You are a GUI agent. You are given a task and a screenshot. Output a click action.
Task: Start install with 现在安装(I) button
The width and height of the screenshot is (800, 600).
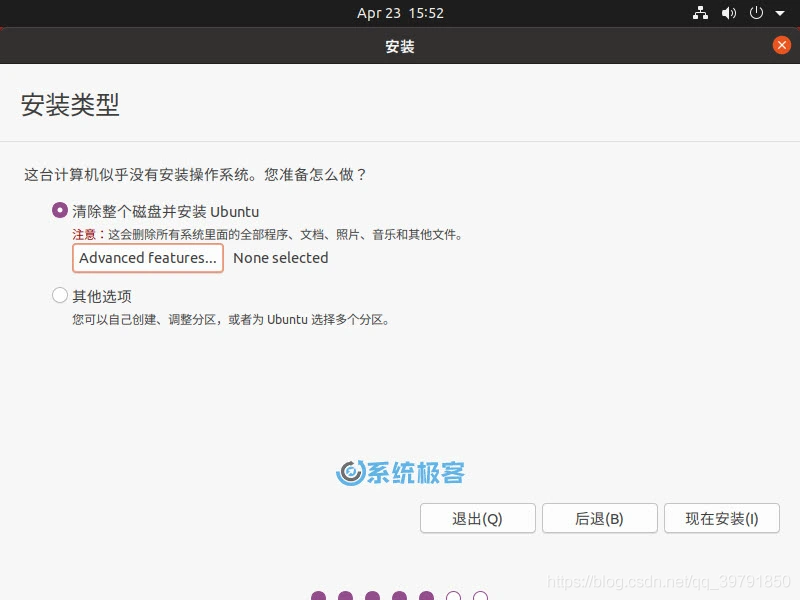tap(722, 518)
